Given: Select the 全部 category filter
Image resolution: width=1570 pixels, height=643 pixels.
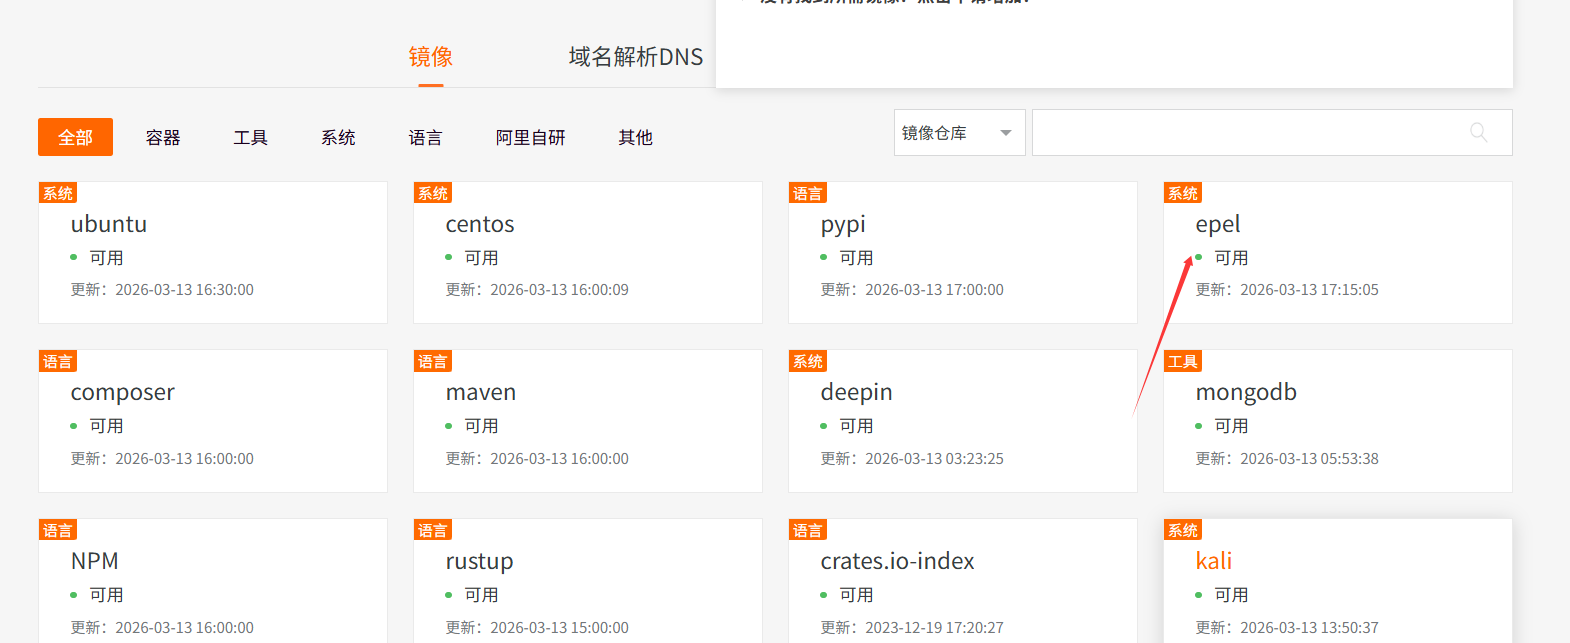Looking at the screenshot, I should 75,137.
